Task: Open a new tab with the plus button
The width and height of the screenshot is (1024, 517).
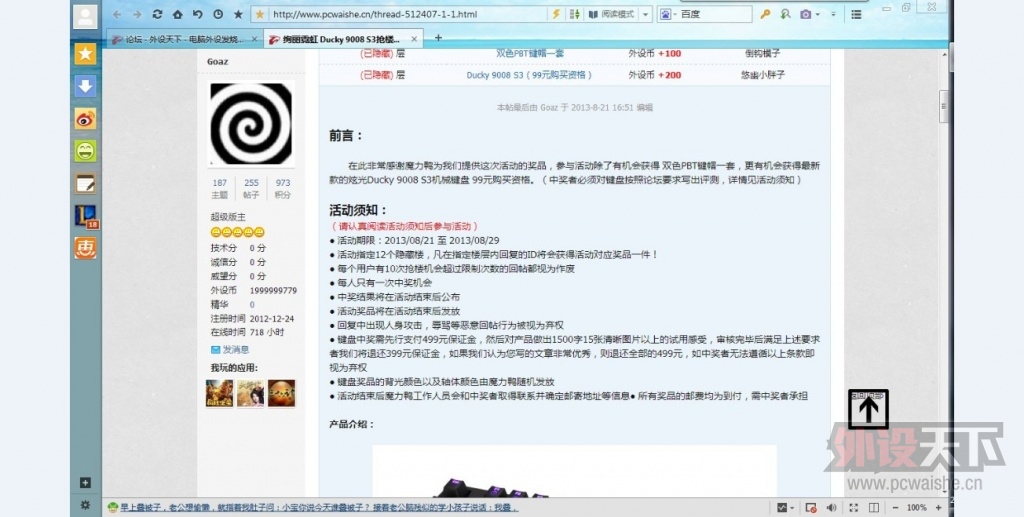Action: coord(438,38)
